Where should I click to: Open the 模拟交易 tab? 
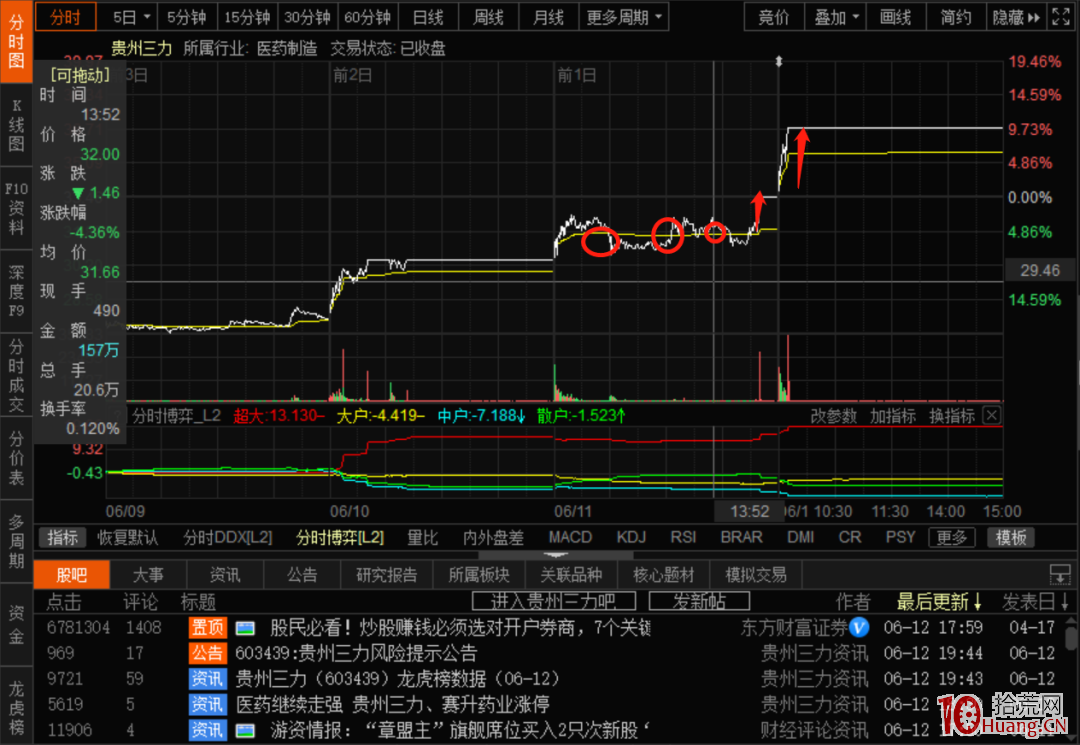(x=756, y=575)
